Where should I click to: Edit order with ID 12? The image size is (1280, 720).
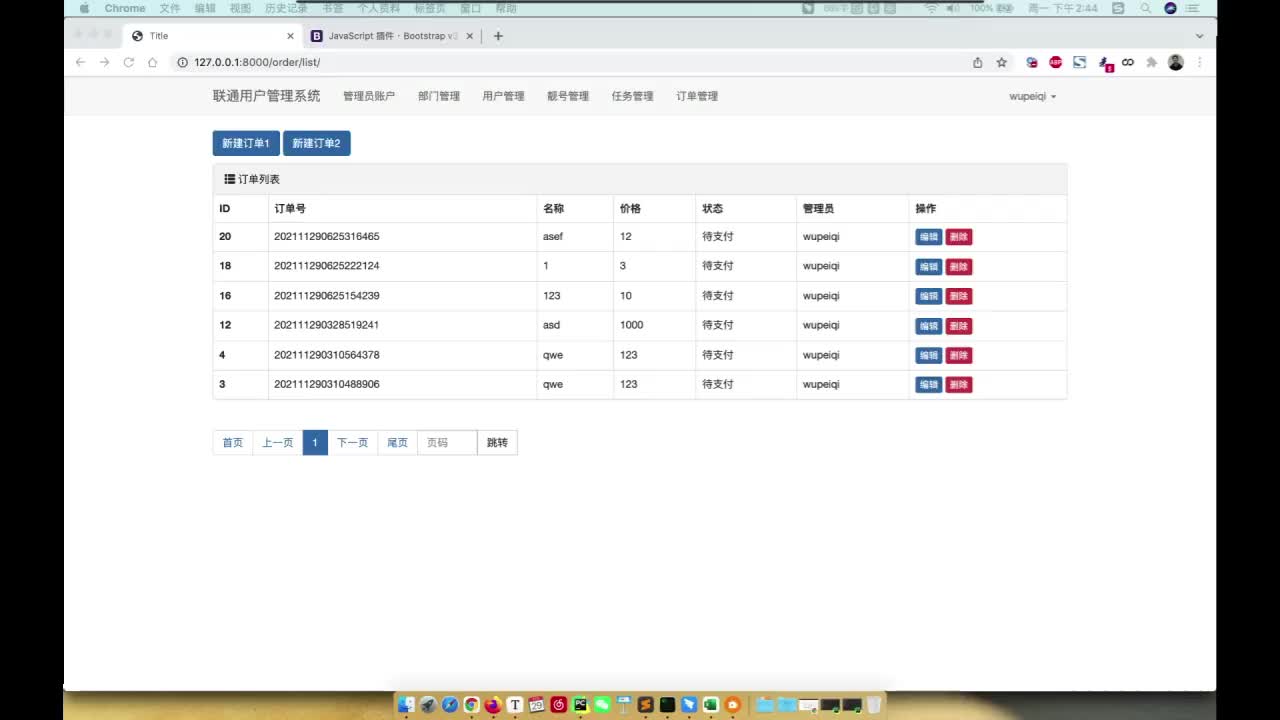point(929,326)
